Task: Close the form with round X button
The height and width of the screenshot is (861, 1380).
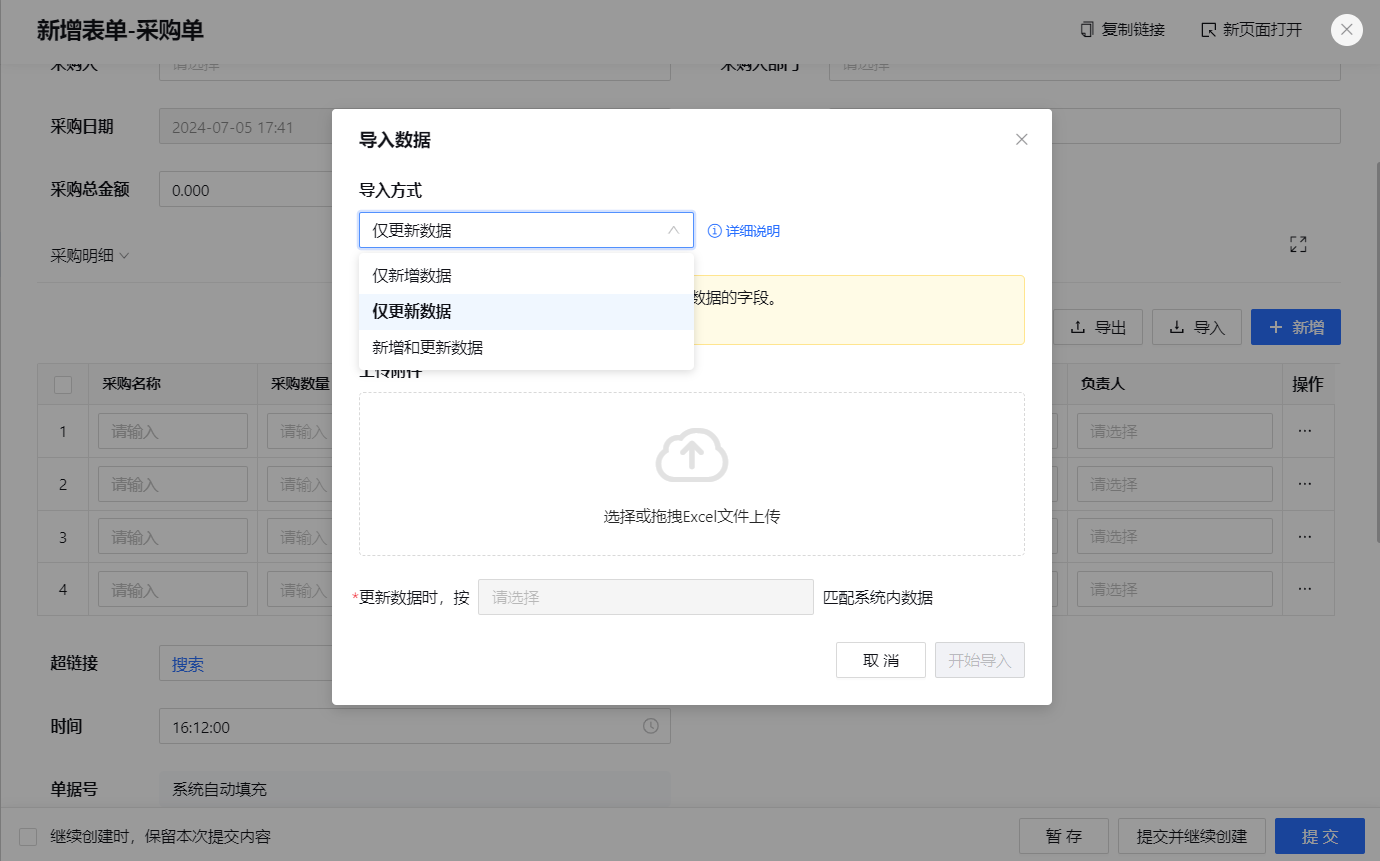Action: point(1346,30)
